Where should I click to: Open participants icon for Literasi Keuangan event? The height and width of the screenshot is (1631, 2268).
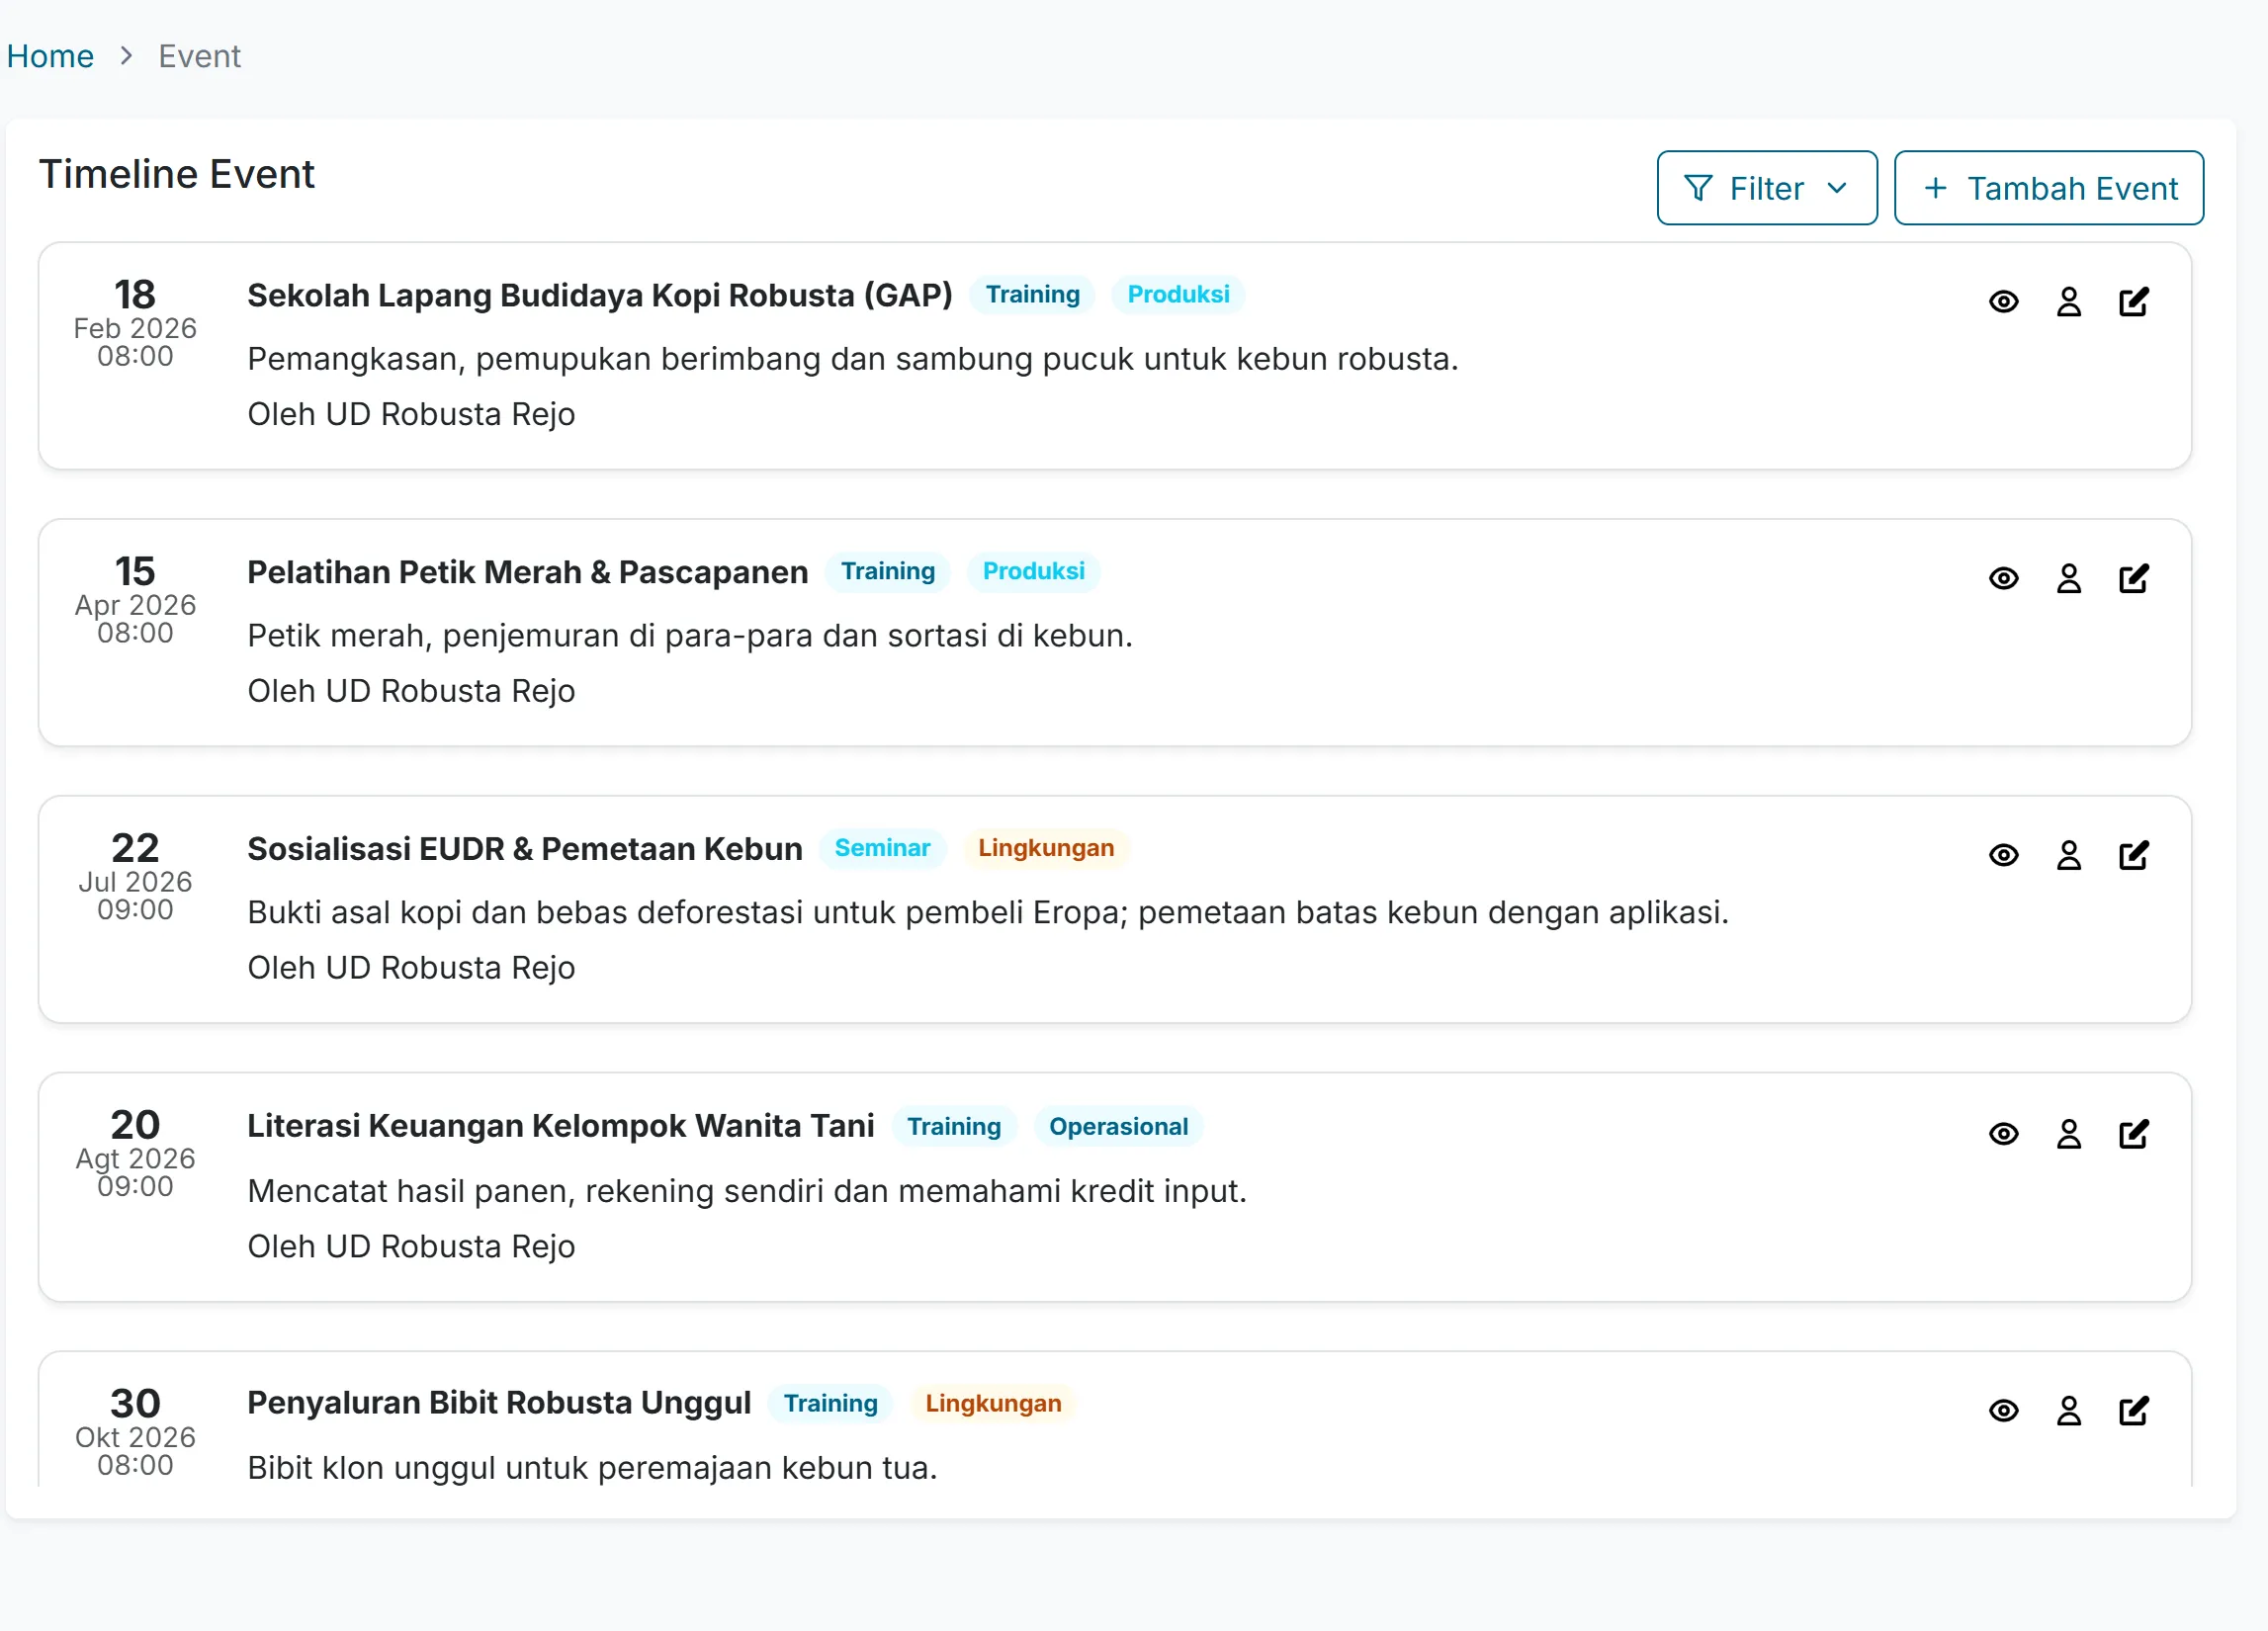[2068, 1133]
